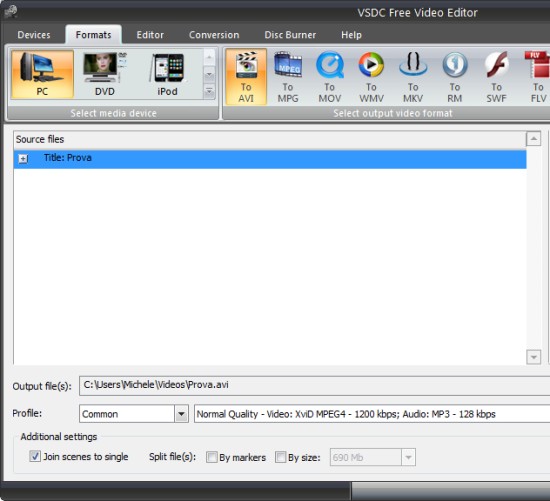Image resolution: width=550 pixels, height=501 pixels.
Task: Select the To RM format icon
Action: click(x=455, y=77)
